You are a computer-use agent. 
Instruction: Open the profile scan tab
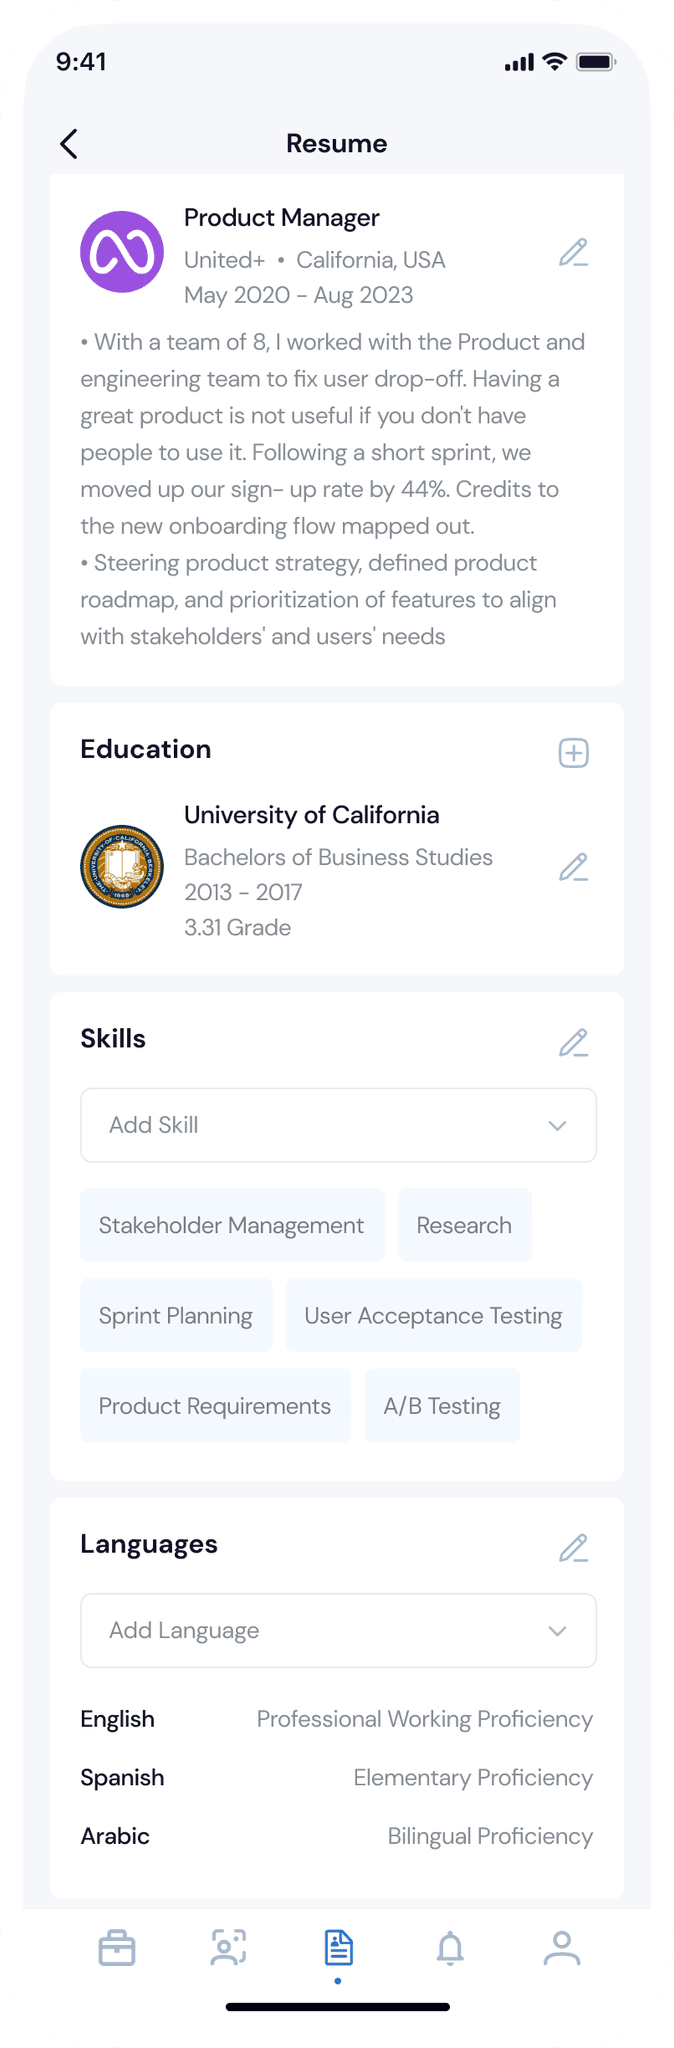coord(228,1948)
